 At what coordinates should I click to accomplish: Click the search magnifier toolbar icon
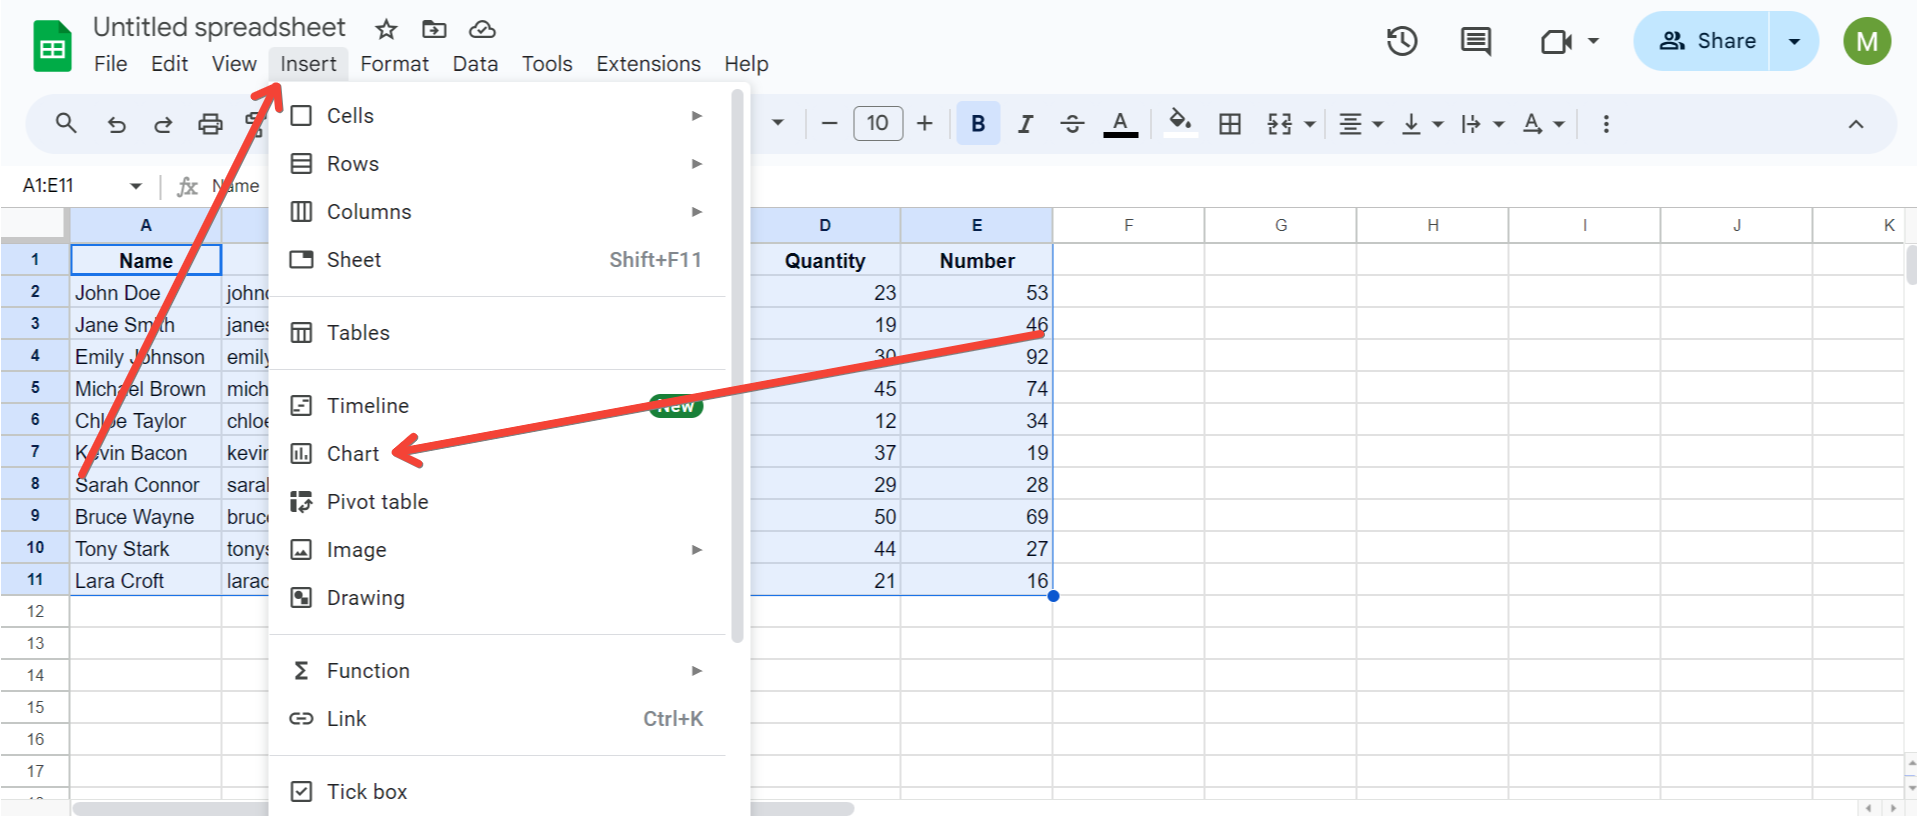66,123
